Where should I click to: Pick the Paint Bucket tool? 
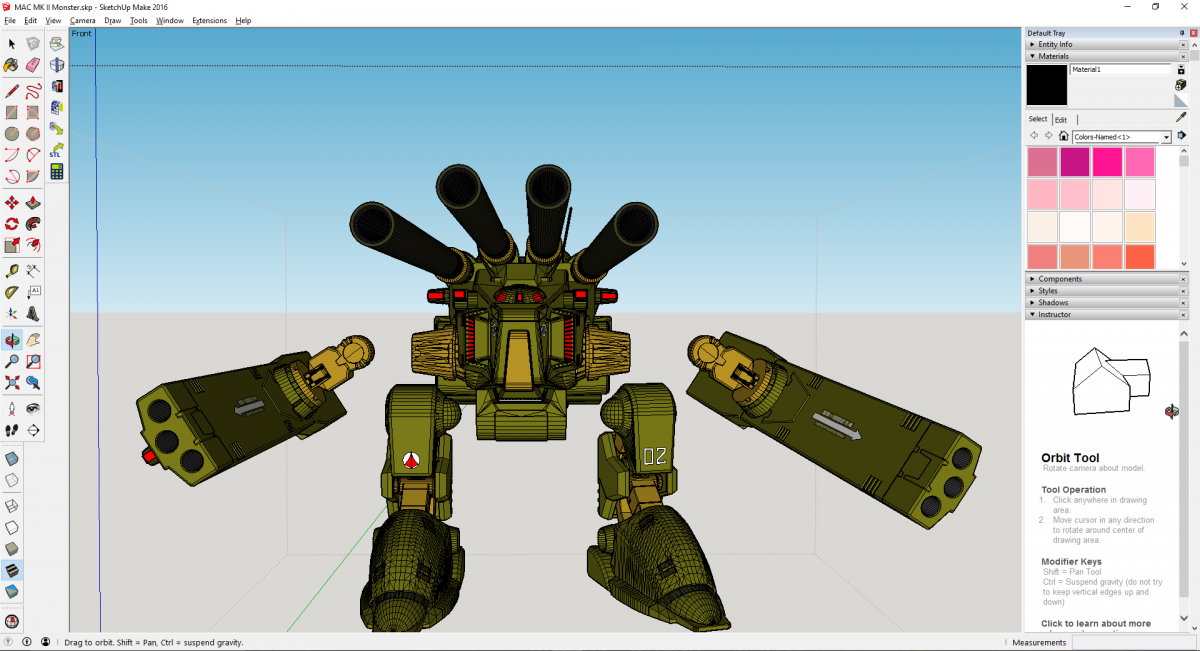[12, 65]
